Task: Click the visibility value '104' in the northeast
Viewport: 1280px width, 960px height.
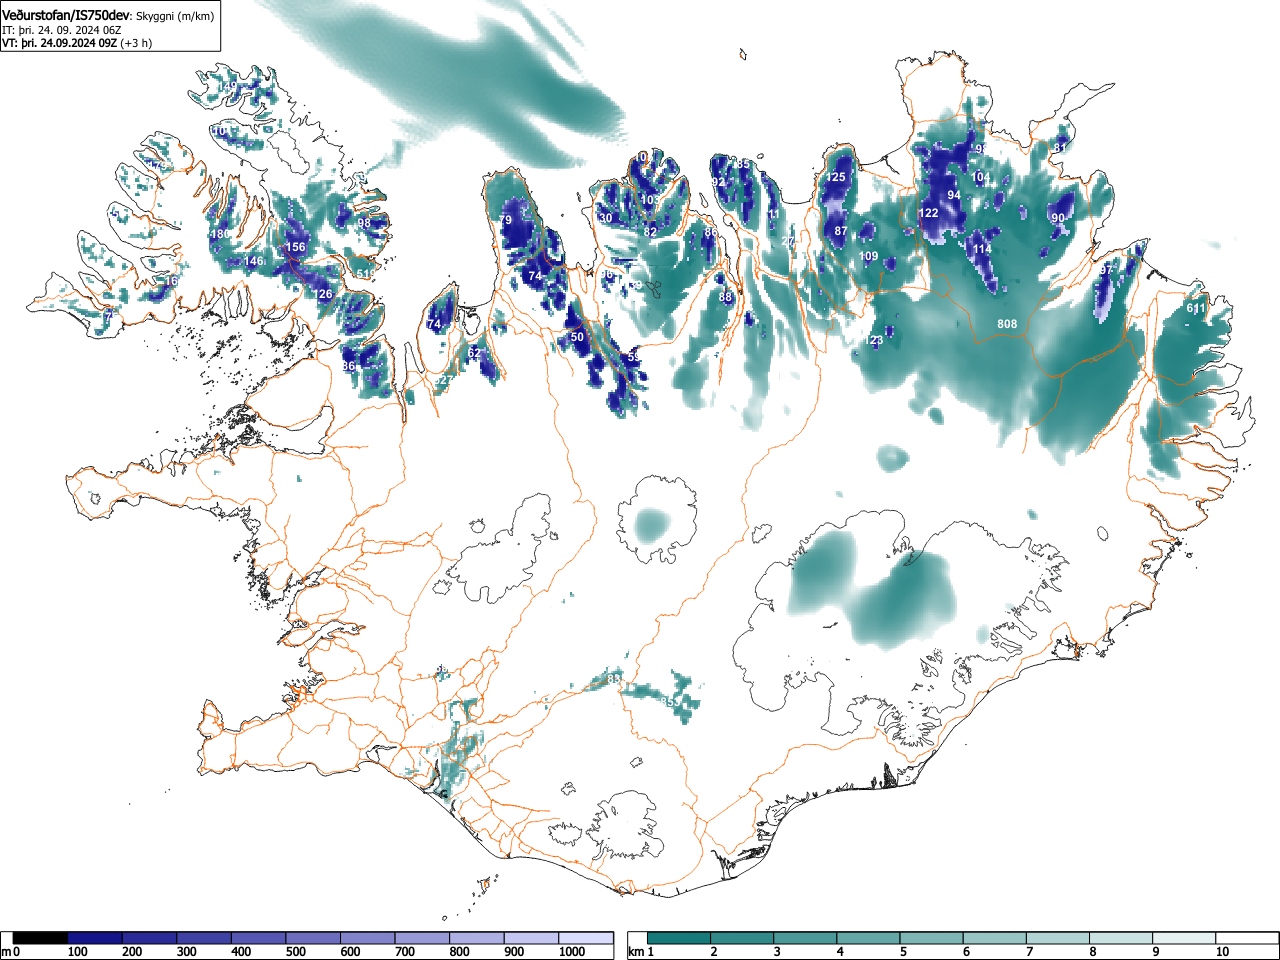Action: pos(981,177)
